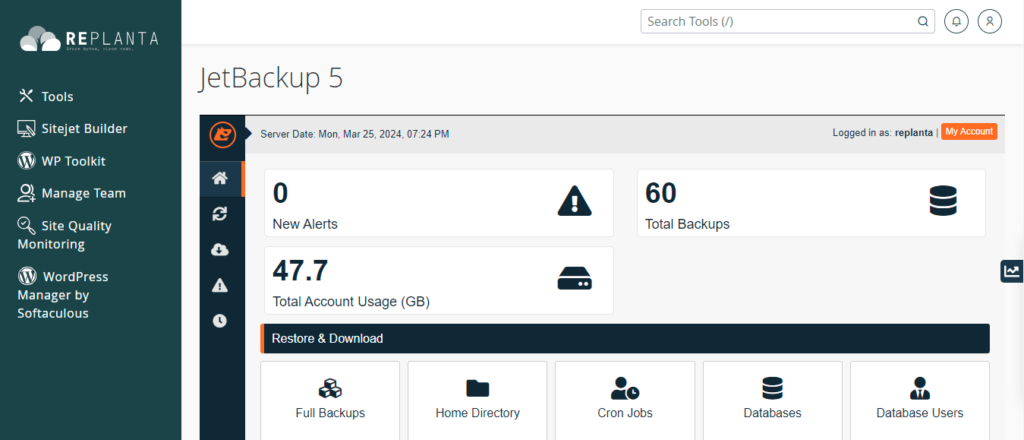This screenshot has height=440, width=1024.
Task: Click the Total Account Usage card
Action: [439, 280]
